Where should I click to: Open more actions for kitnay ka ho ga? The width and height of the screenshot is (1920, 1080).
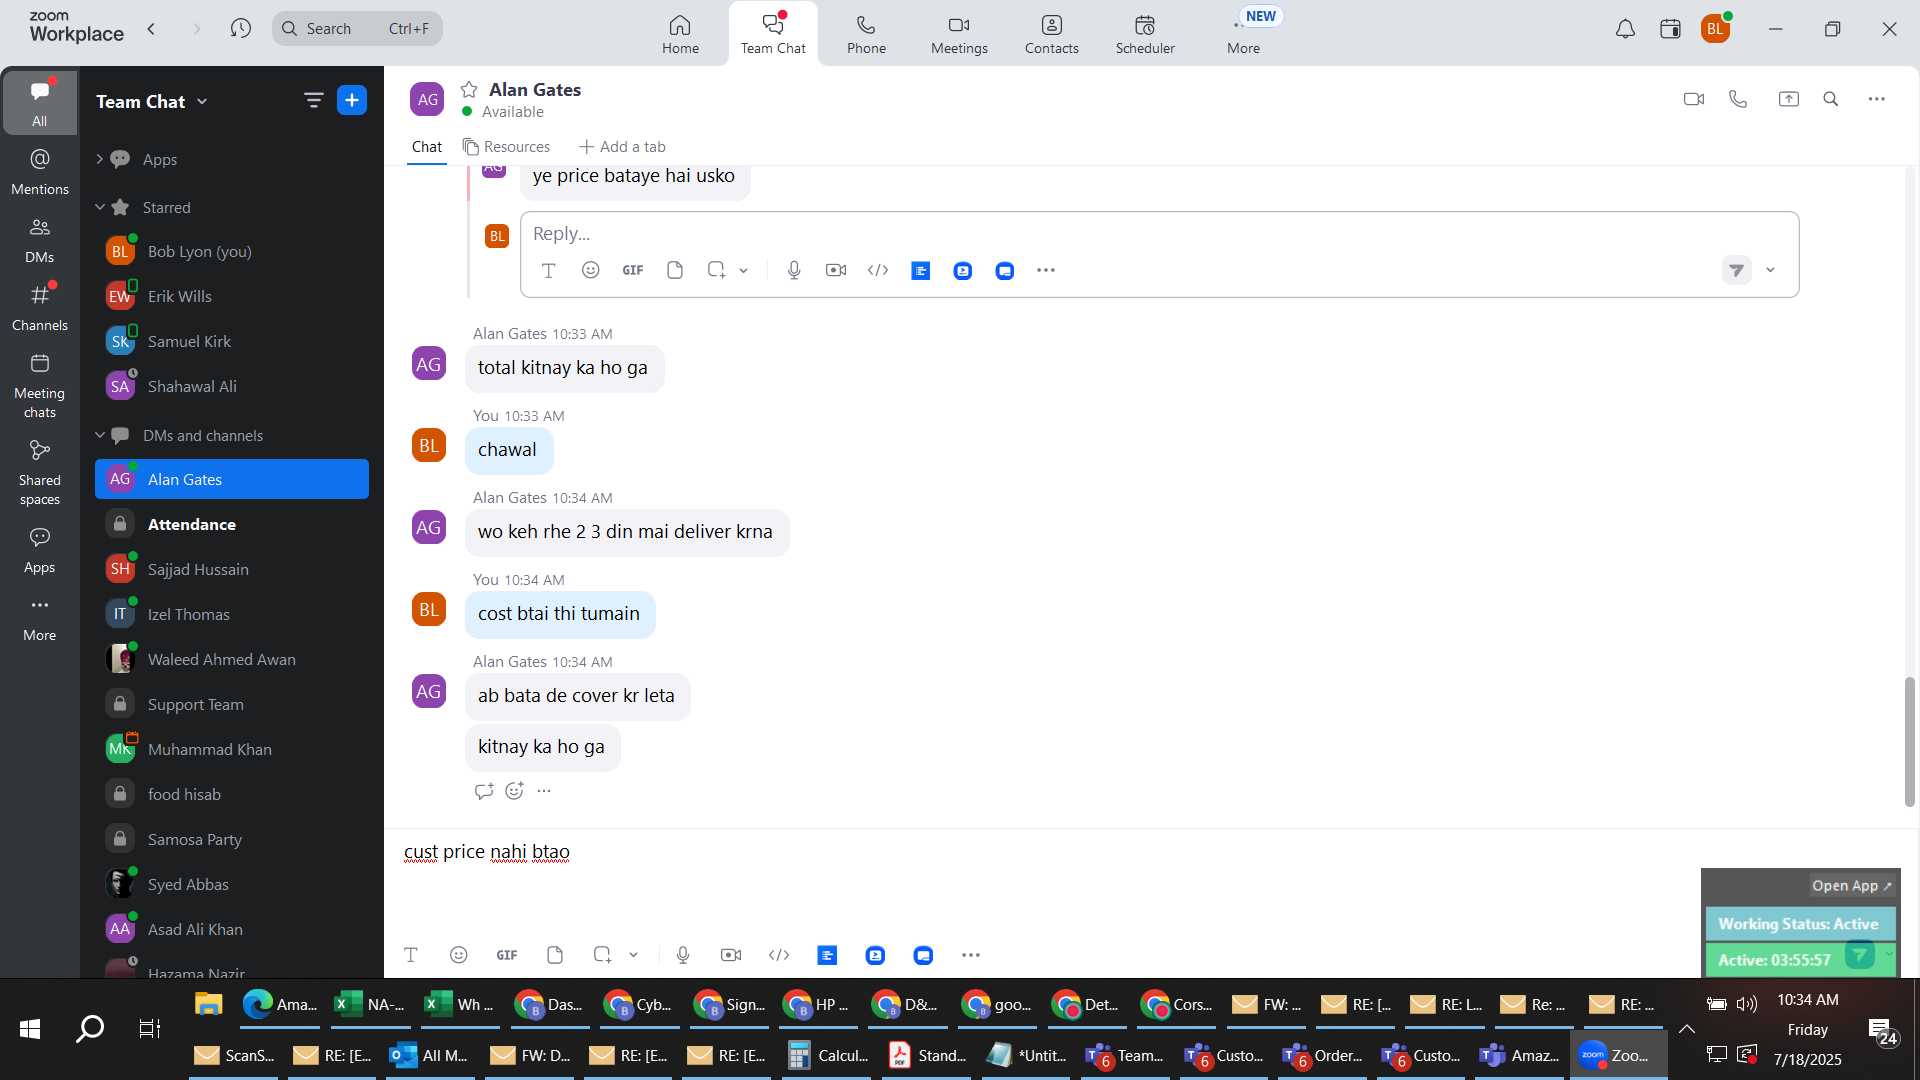[544, 791]
